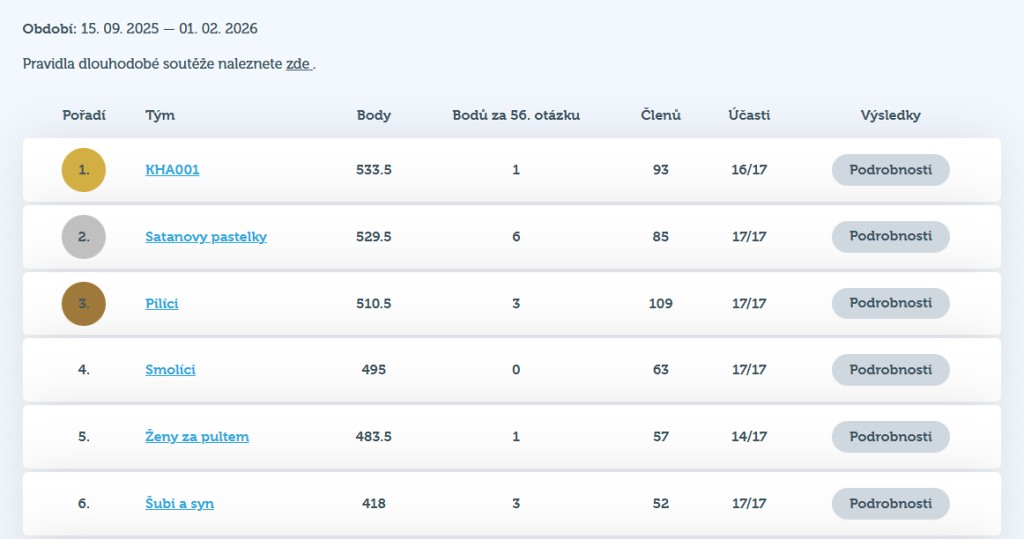
Task: Go to team Pilíci page
Action: tap(162, 303)
